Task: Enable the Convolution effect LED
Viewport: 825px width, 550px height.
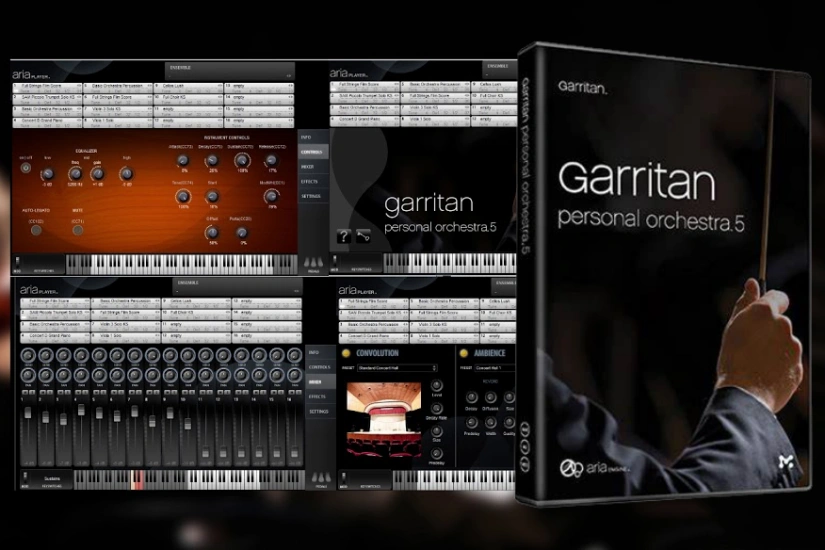Action: tap(346, 353)
